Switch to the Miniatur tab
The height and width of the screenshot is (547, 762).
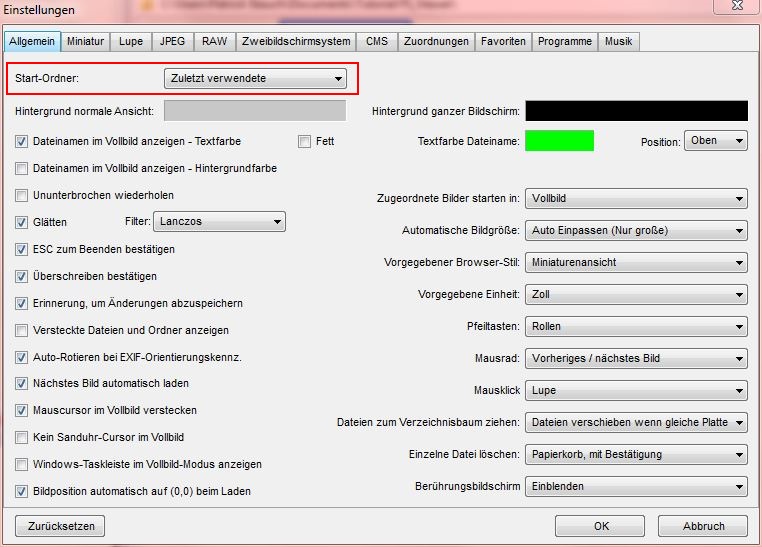pos(87,41)
